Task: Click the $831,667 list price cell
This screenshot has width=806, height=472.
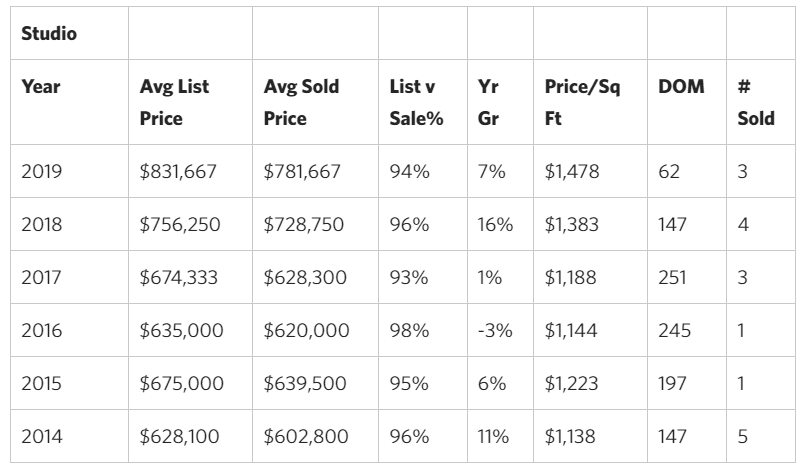Action: click(178, 172)
